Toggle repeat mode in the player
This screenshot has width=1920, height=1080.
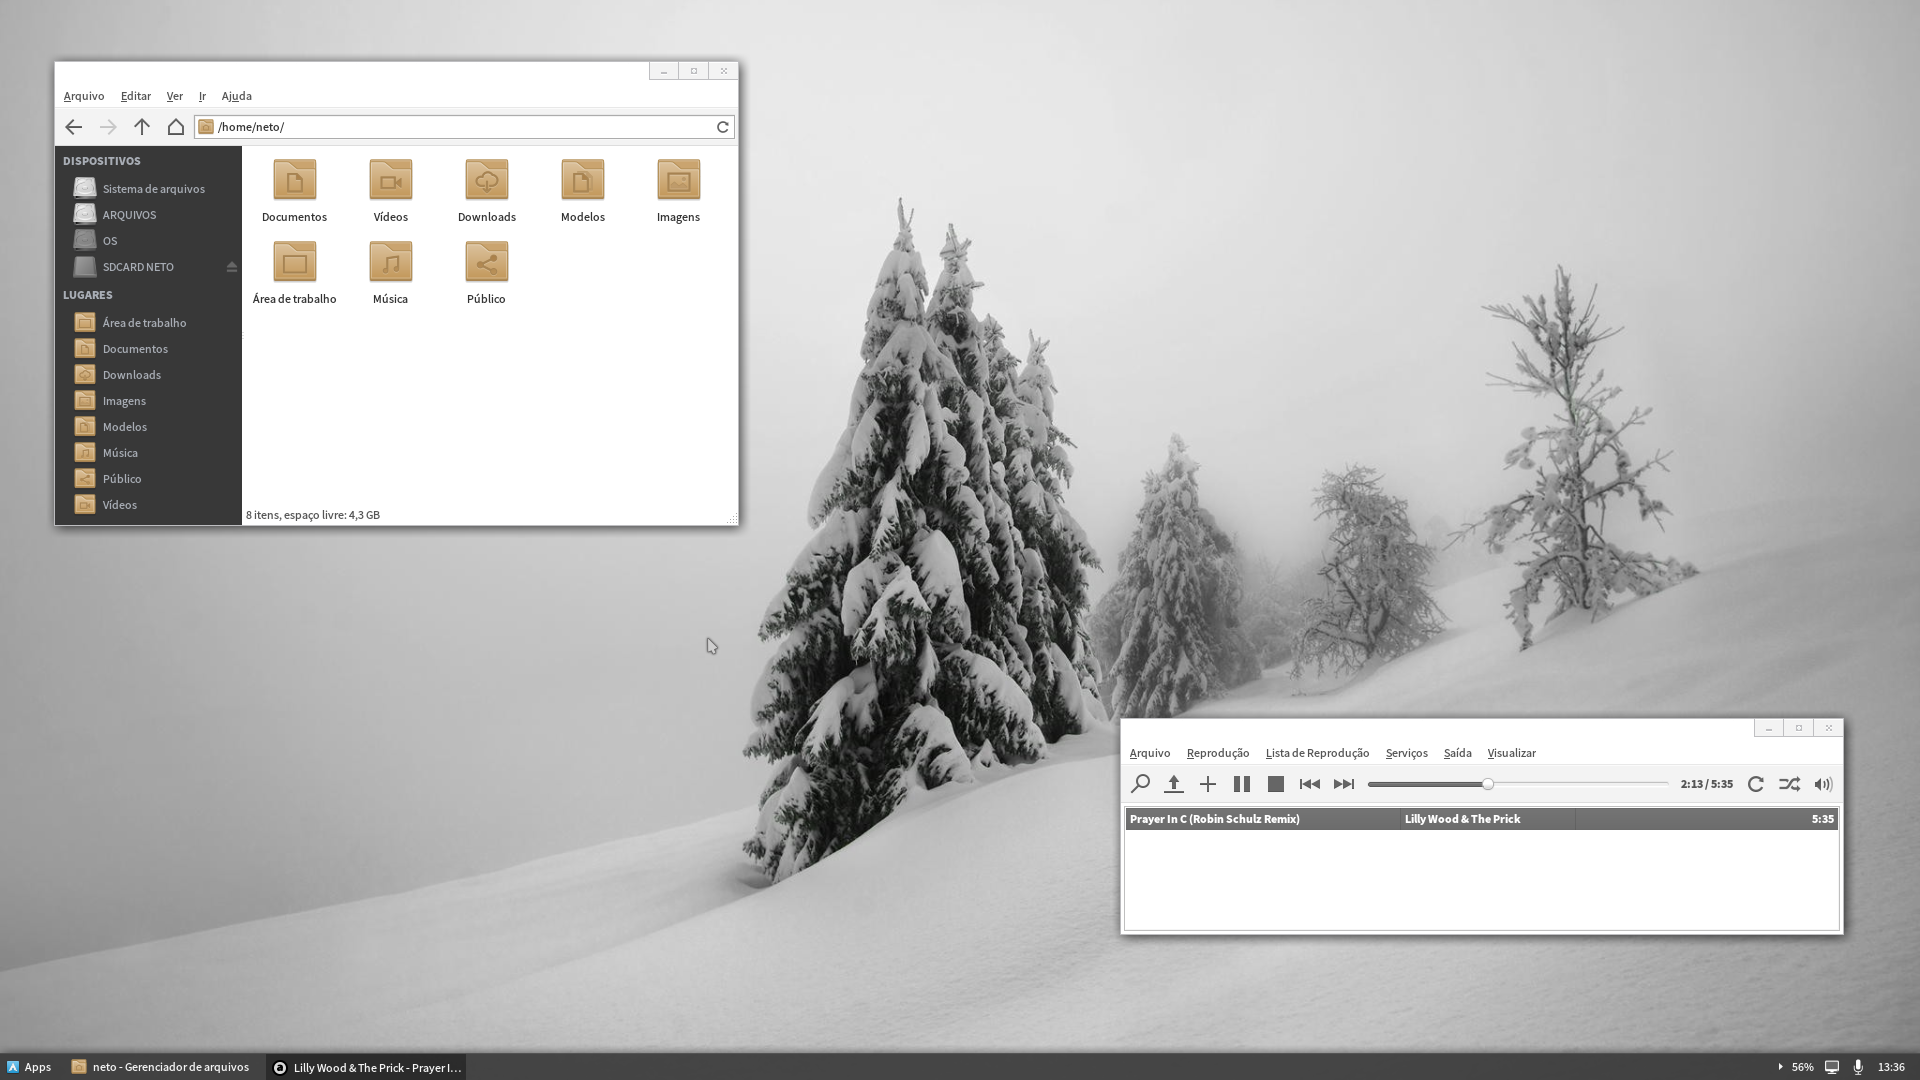coord(1756,784)
